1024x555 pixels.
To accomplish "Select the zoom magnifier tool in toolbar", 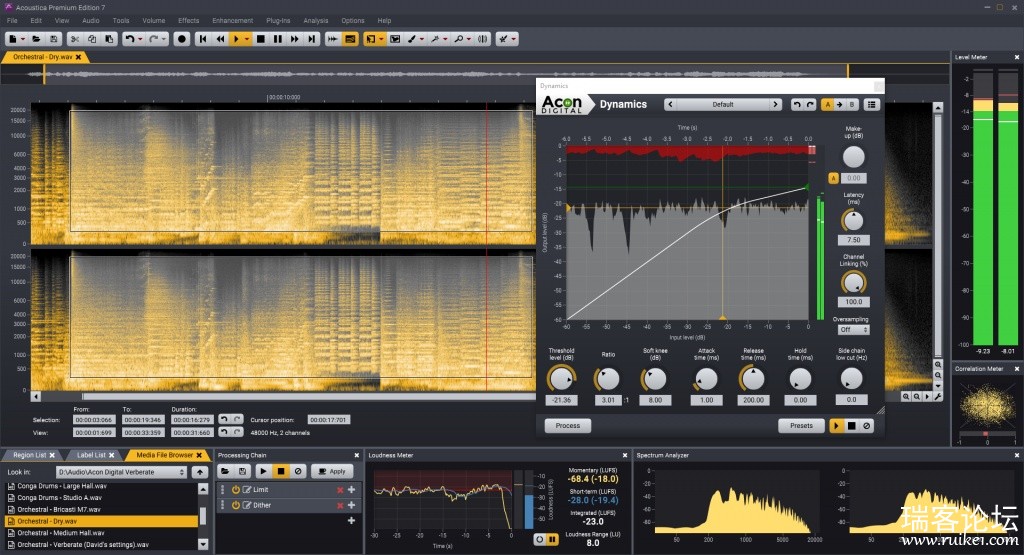I will [458, 39].
